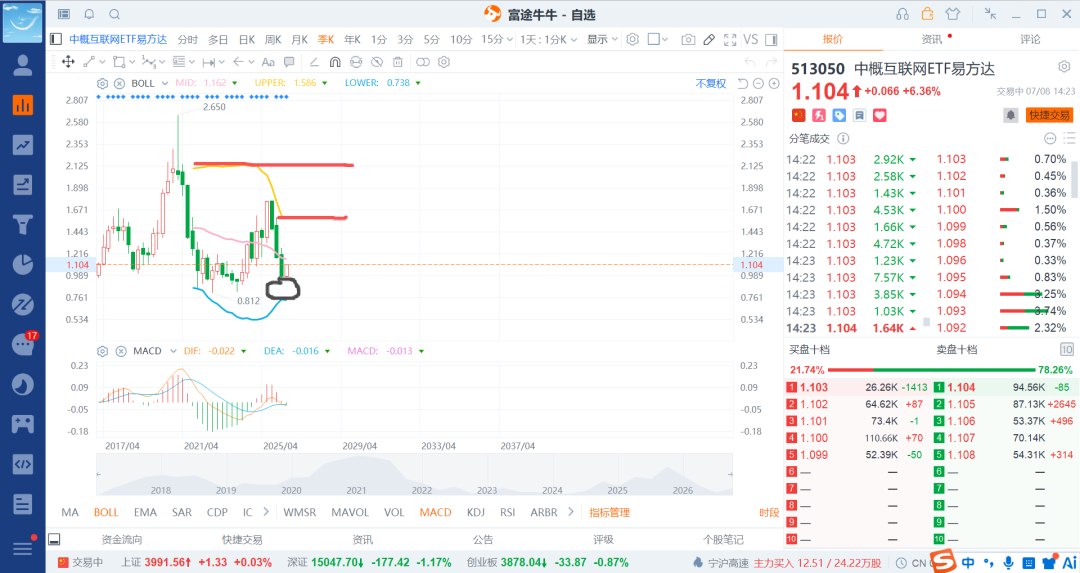Expand the MACD subchart name dropdown

(x=174, y=351)
